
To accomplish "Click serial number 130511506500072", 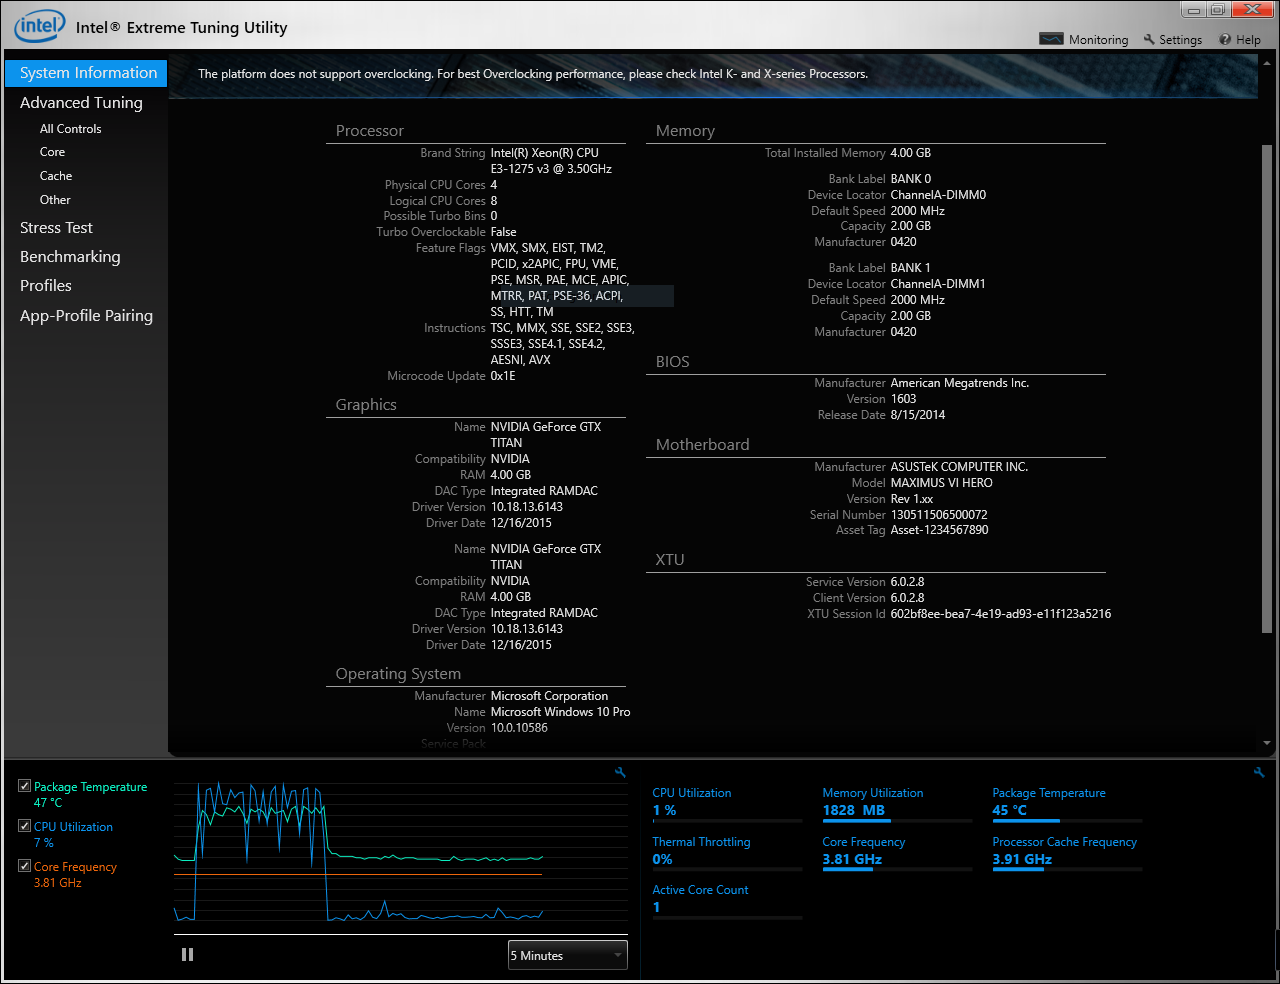I will tap(939, 515).
